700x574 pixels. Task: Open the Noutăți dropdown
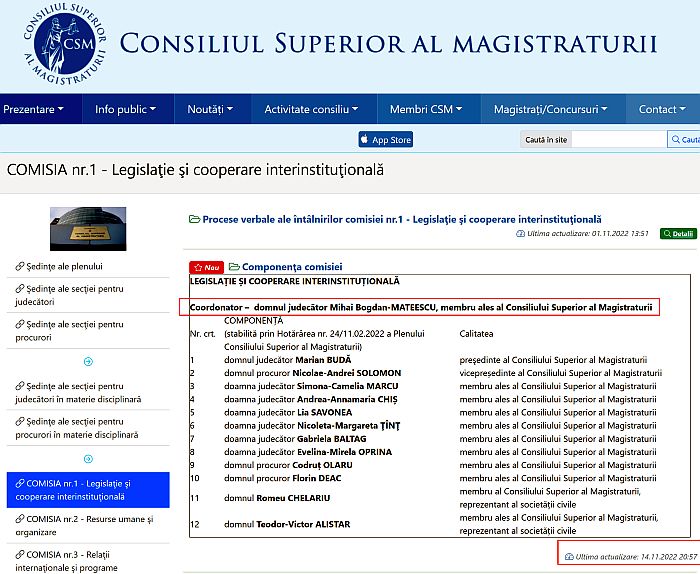[210, 109]
